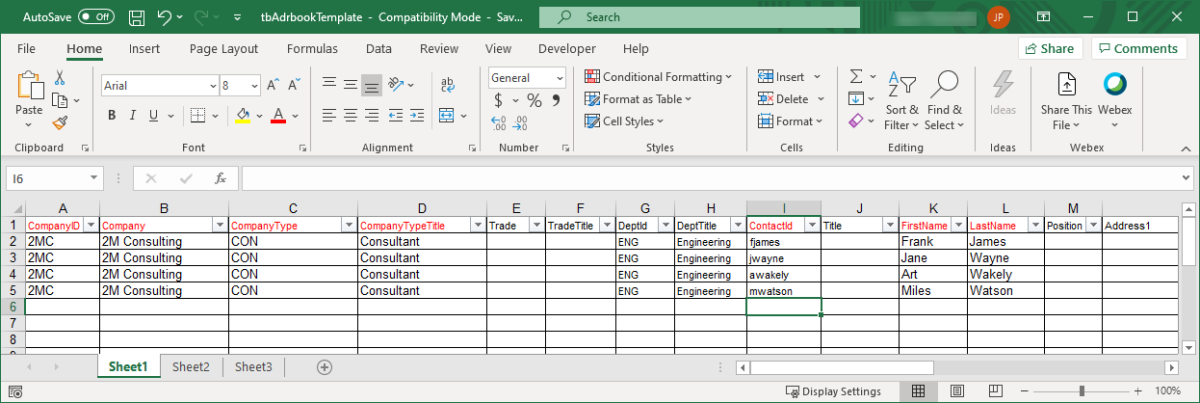Switch to Sheet2 worksheet tab
The width and height of the screenshot is (1200, 403).
(190, 367)
